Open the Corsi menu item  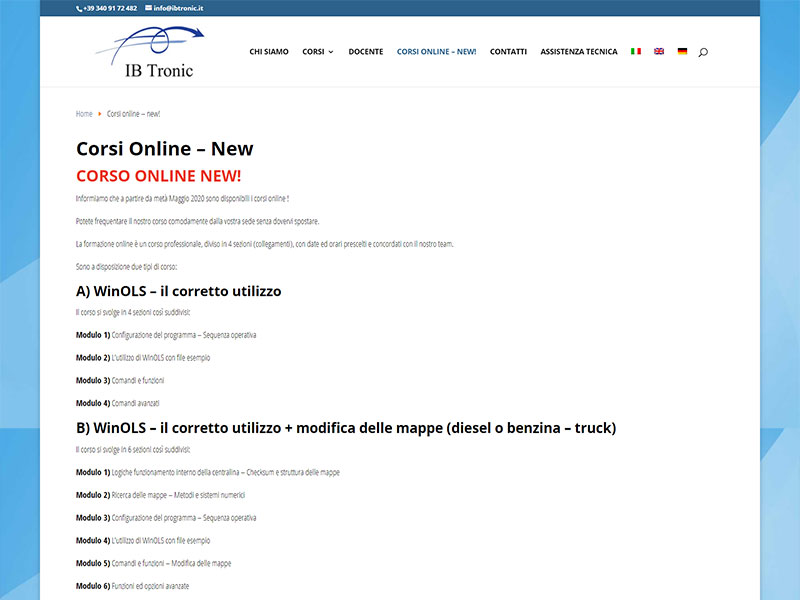click(313, 52)
